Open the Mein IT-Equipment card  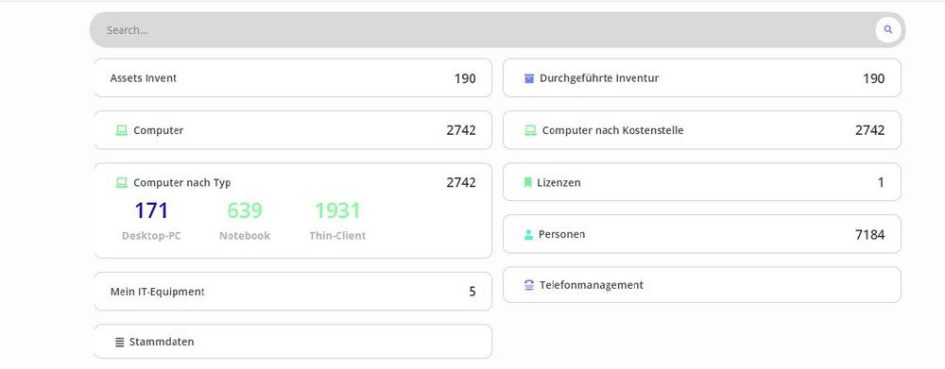[293, 292]
